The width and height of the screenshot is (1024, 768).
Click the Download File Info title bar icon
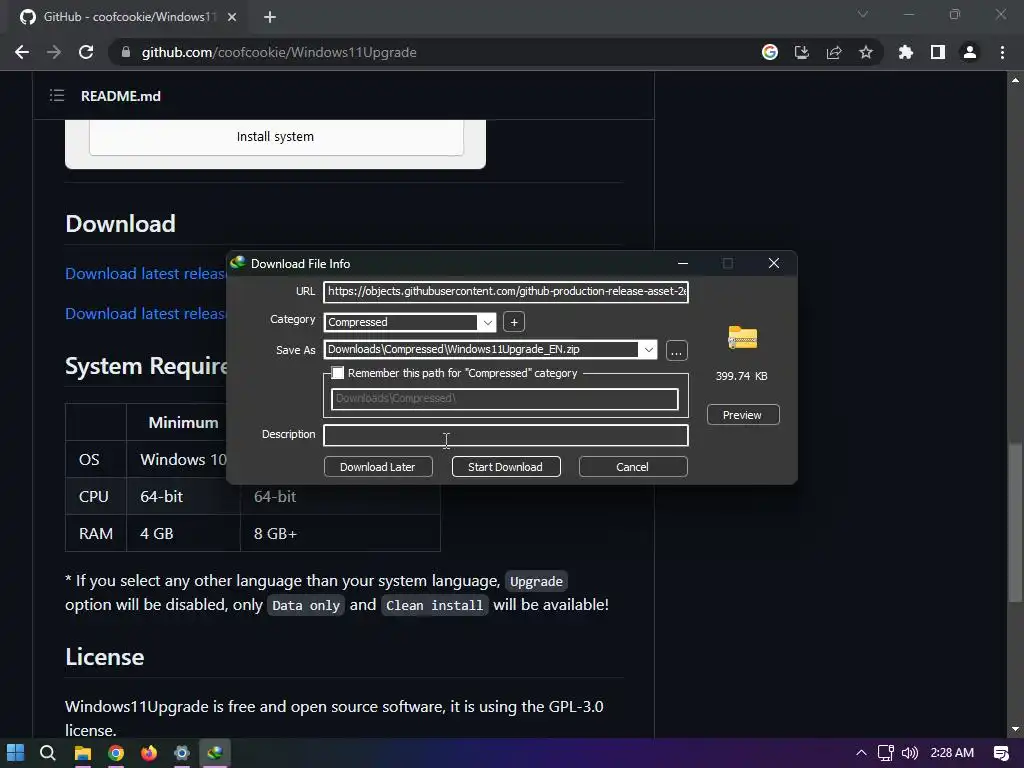pyautogui.click(x=238, y=263)
